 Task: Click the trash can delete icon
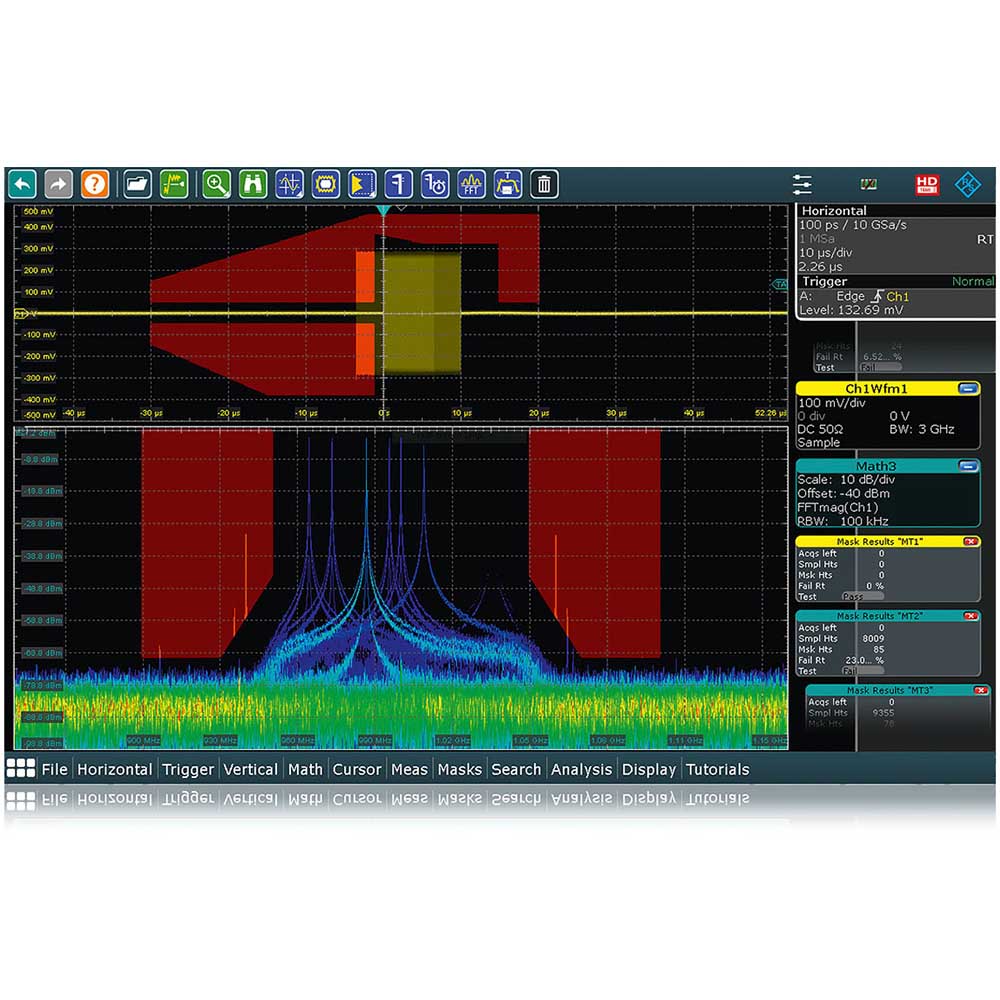point(544,184)
